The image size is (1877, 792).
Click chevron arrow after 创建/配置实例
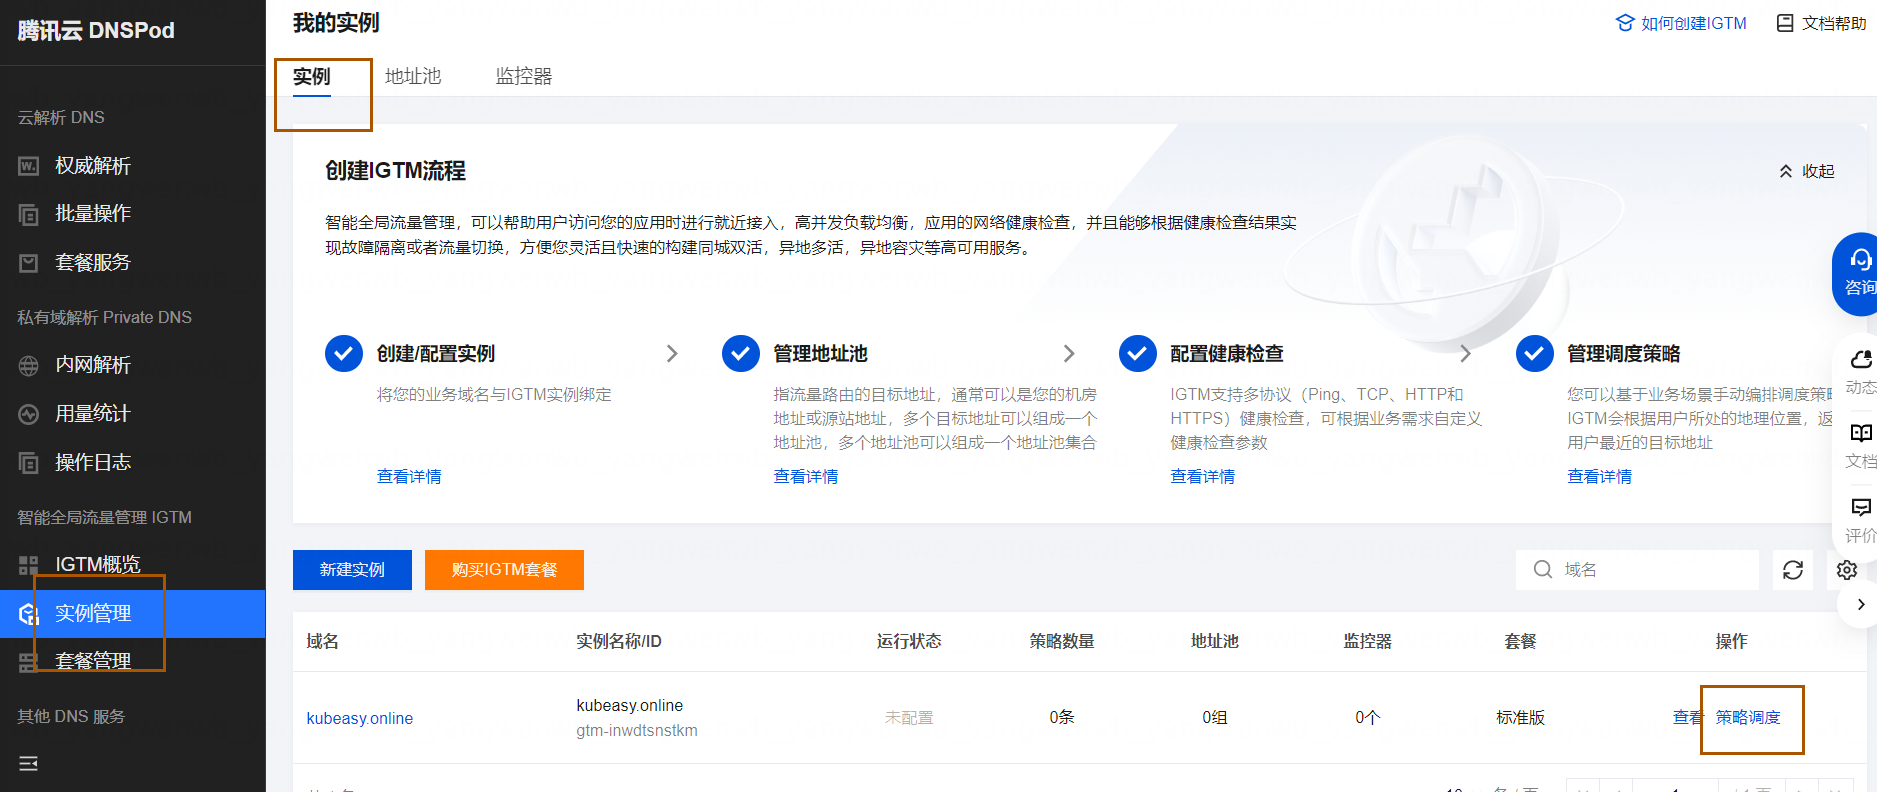coord(672,353)
